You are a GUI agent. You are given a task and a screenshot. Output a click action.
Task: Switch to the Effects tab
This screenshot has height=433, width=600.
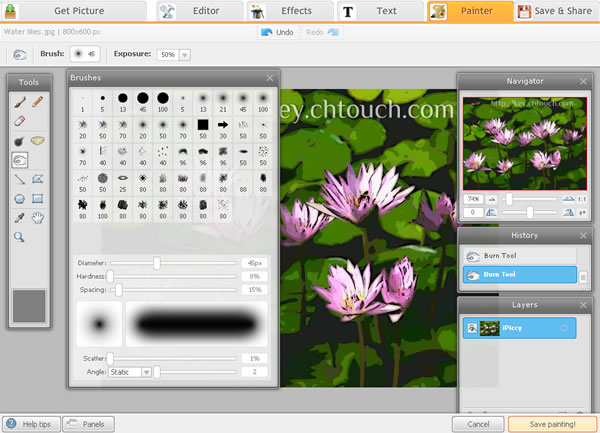click(285, 12)
